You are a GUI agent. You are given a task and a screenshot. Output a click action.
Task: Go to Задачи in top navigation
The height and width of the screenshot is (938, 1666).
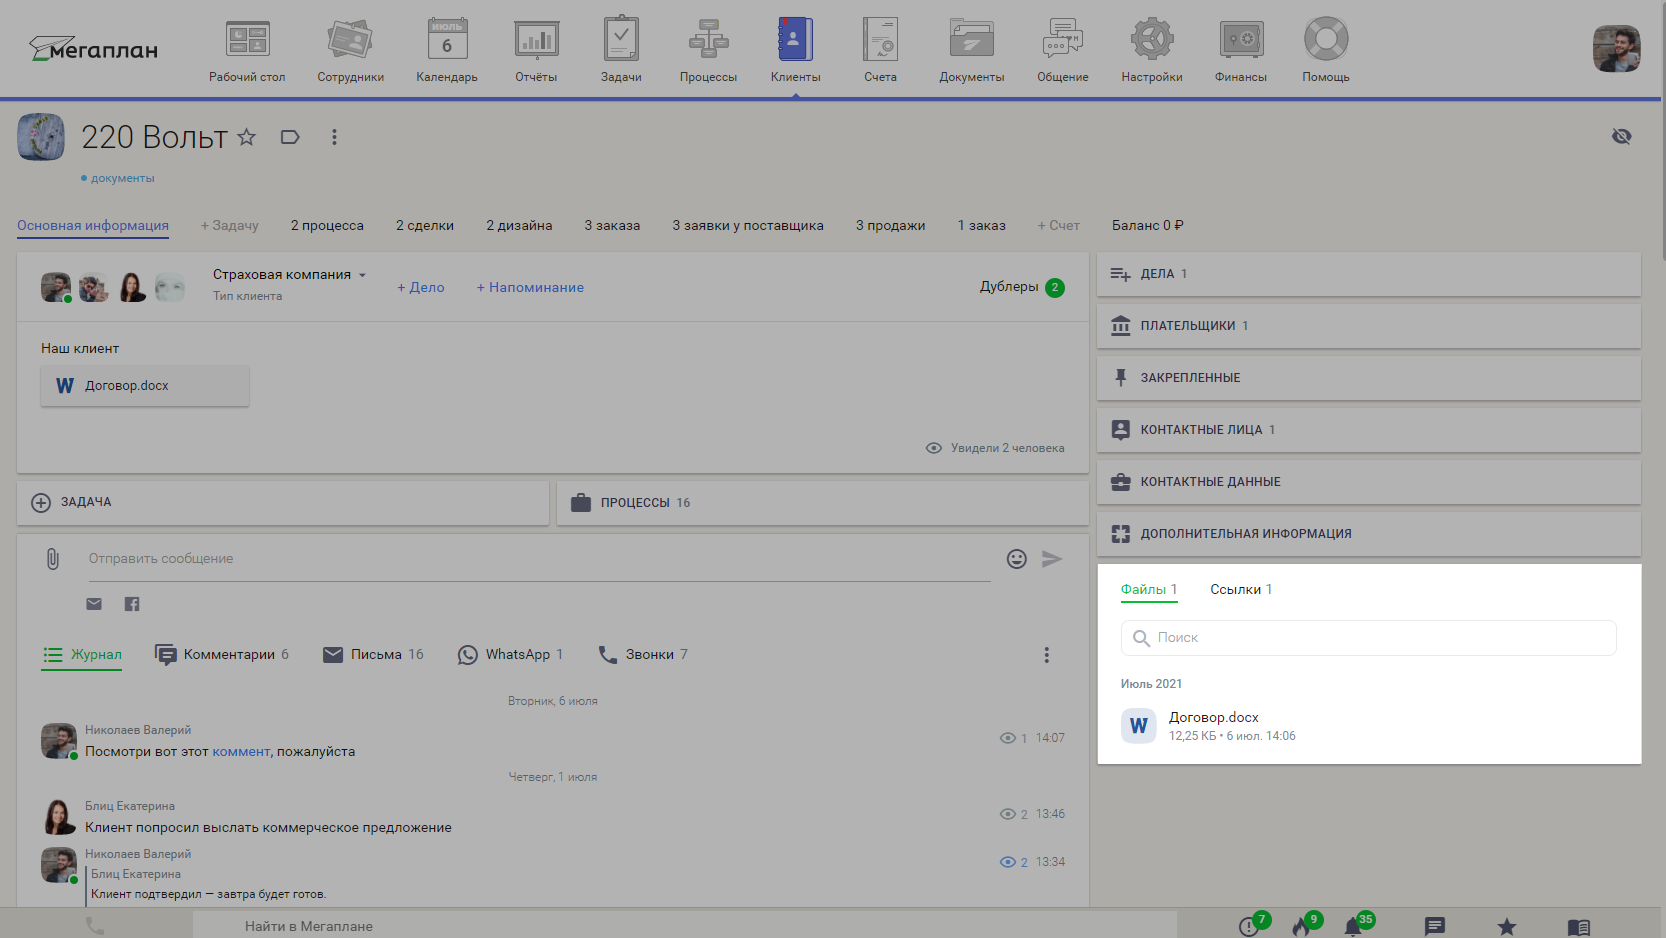[621, 50]
